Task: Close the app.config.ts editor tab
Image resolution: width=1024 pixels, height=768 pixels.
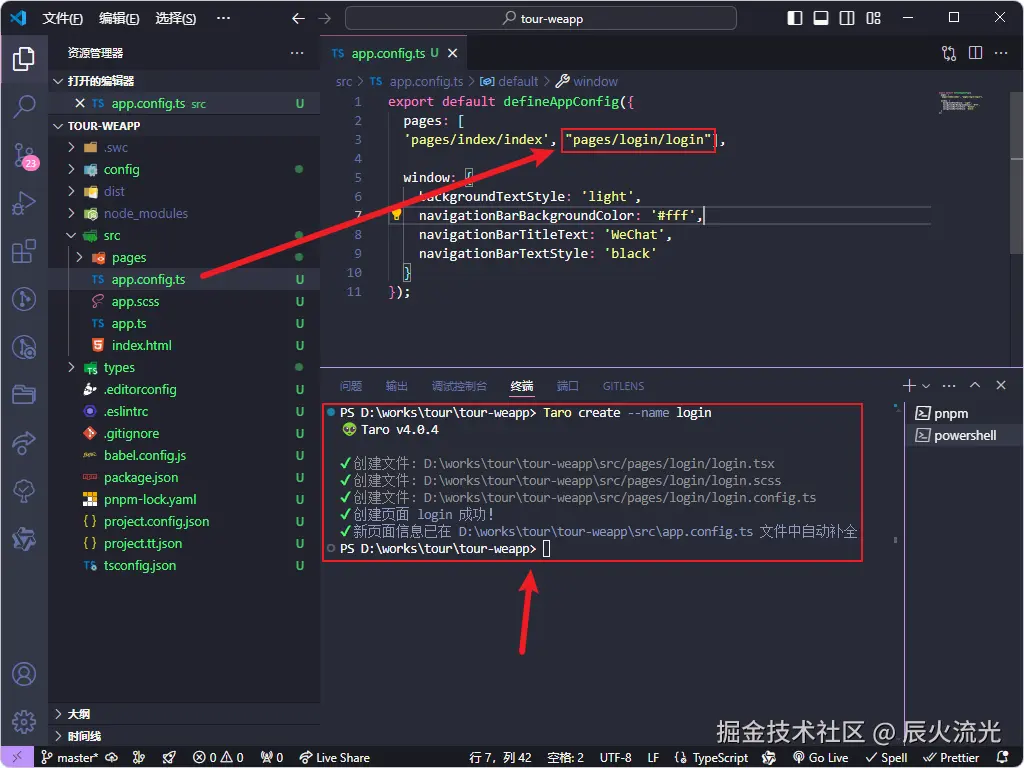Action: coord(453,54)
